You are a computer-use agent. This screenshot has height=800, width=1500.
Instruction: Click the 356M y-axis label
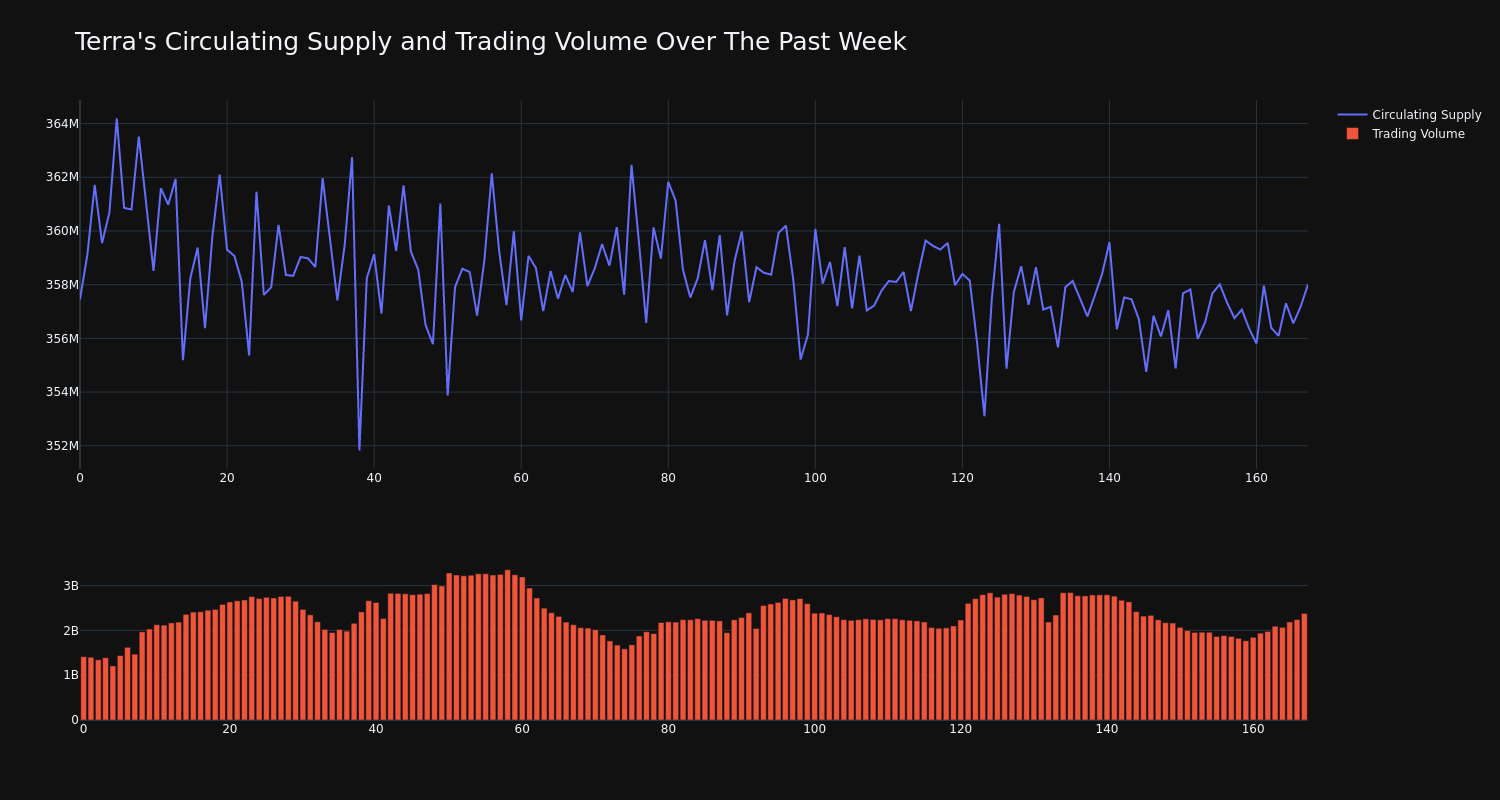[62, 338]
